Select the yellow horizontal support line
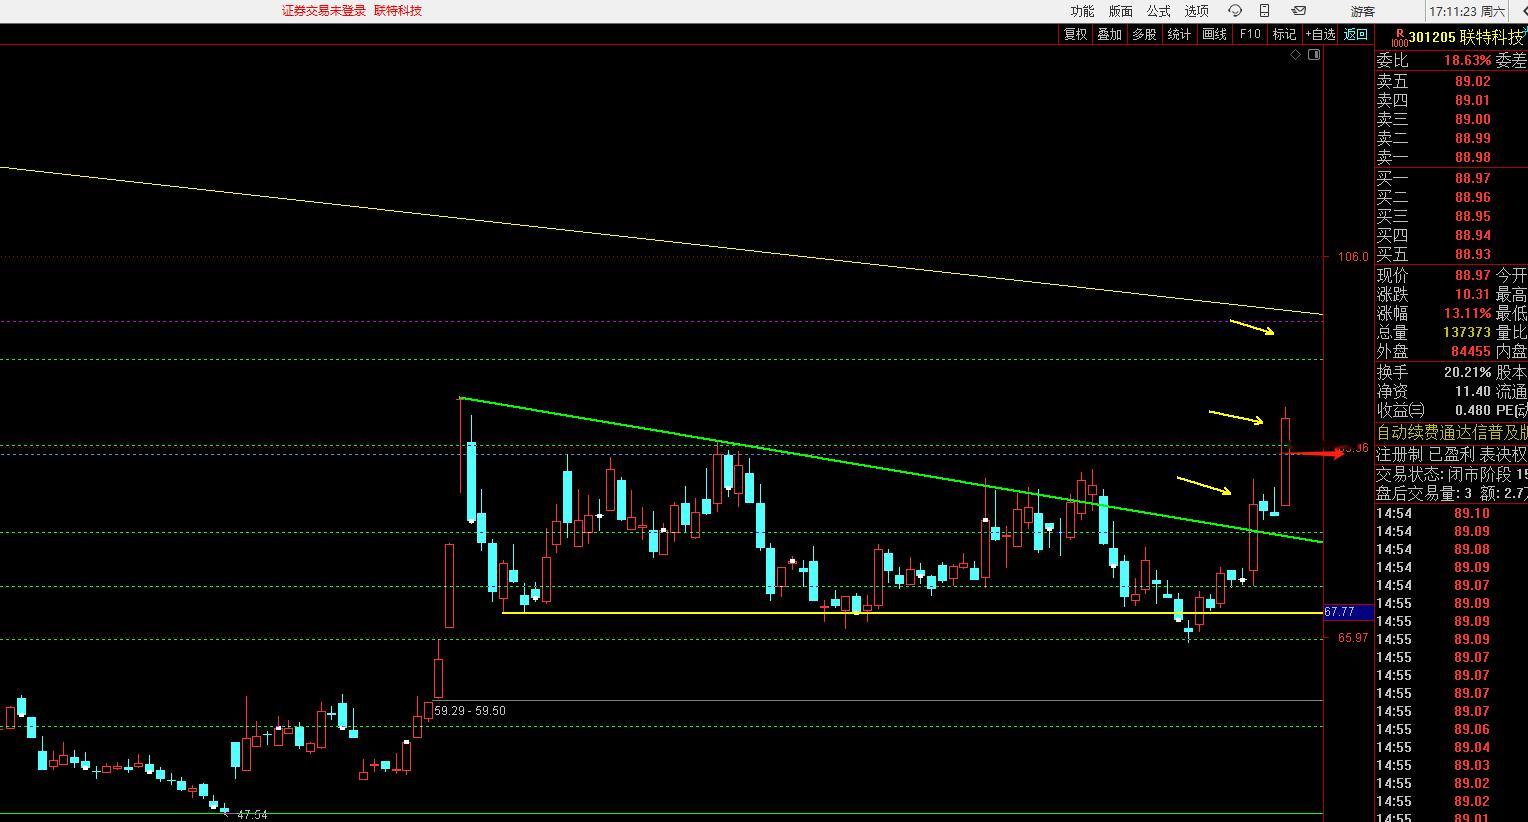 click(912, 612)
